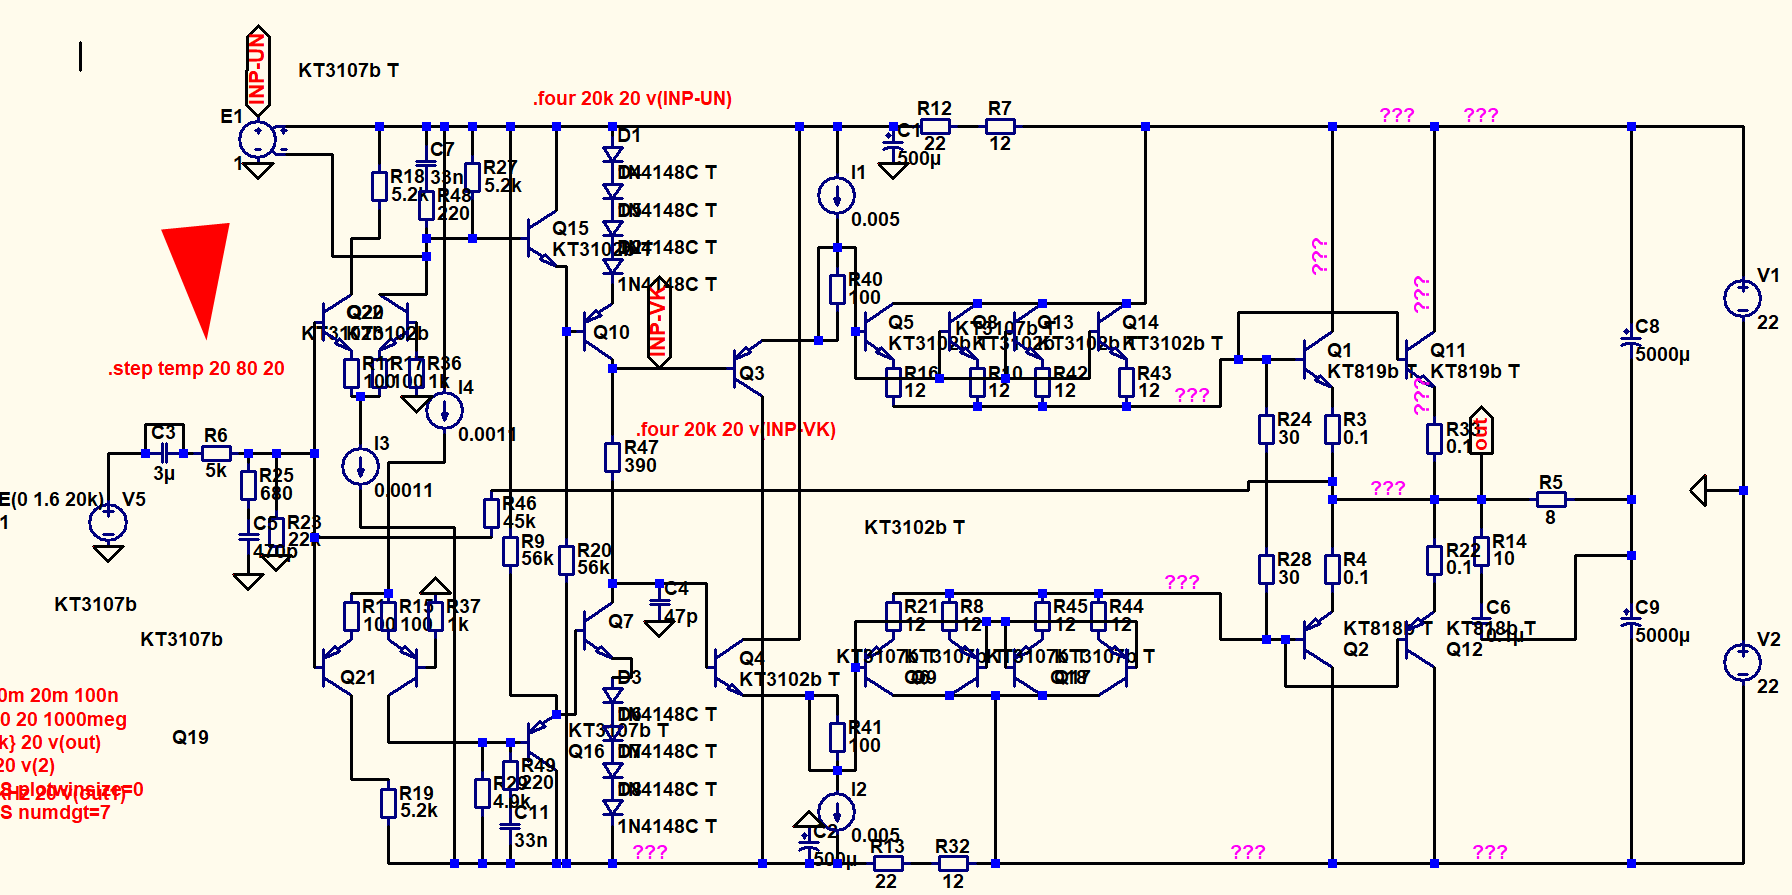
Task: Click the Q15 transistor symbol
Action: 542,238
